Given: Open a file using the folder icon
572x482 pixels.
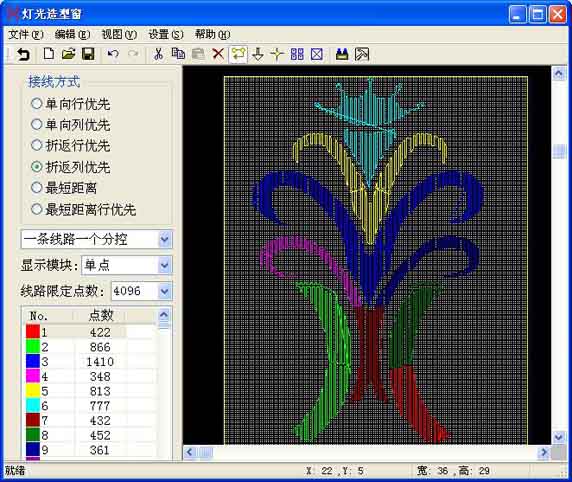Looking at the screenshot, I should pyautogui.click(x=68, y=54).
